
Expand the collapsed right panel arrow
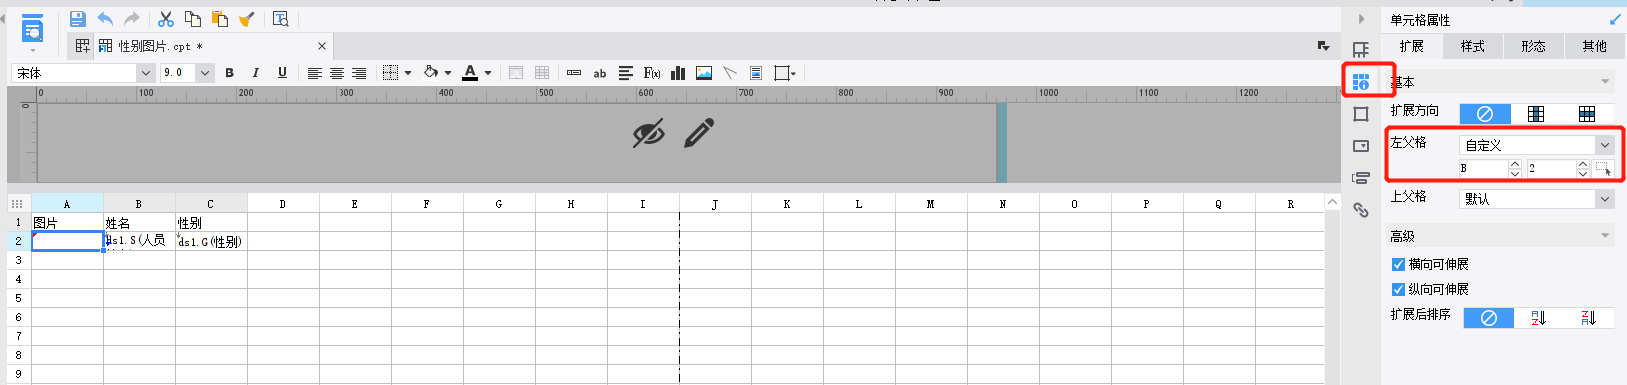click(1361, 19)
